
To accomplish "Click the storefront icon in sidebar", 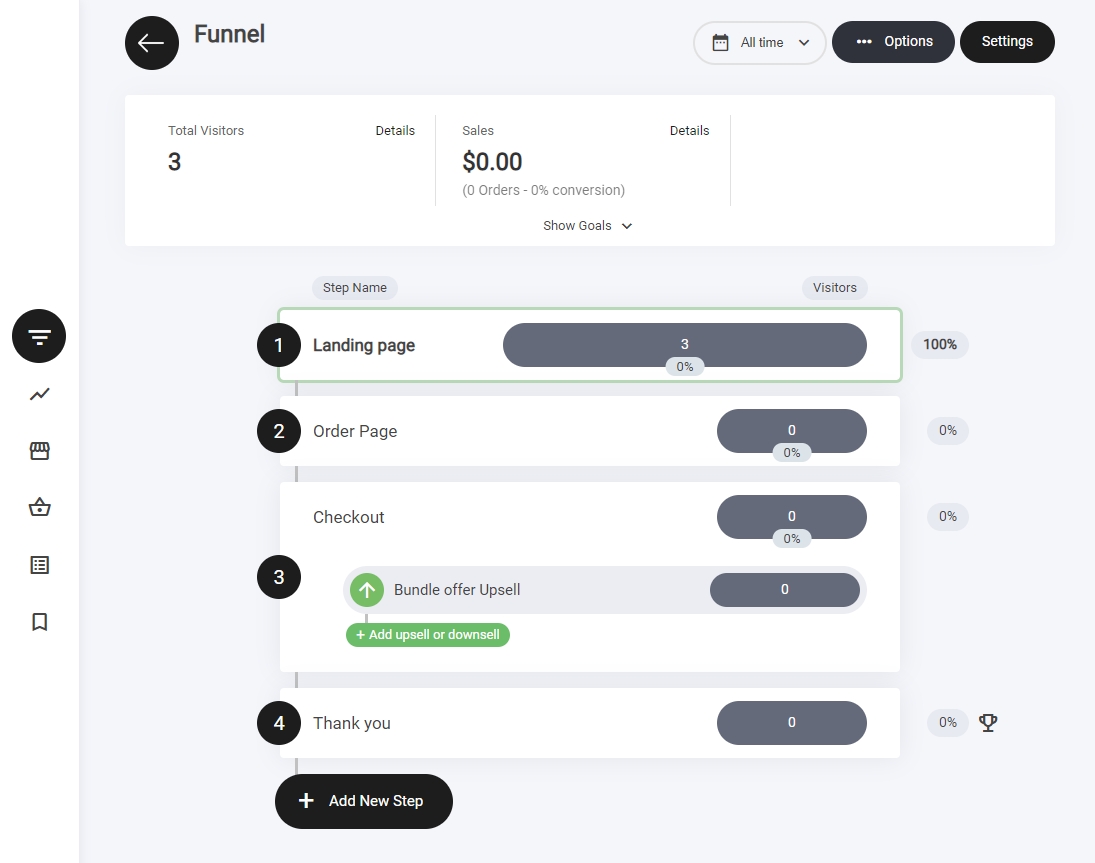I will coord(39,451).
